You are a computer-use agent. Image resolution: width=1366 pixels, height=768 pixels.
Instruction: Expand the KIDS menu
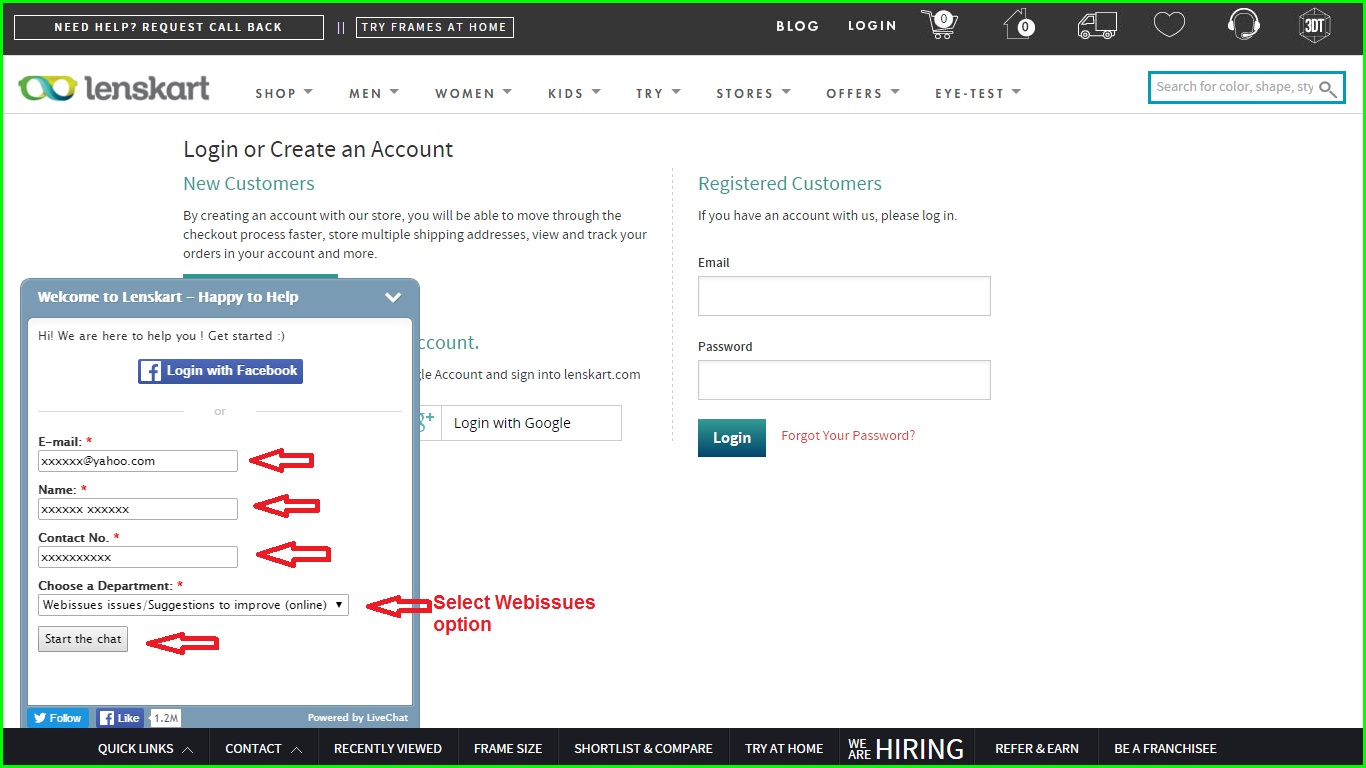click(575, 93)
